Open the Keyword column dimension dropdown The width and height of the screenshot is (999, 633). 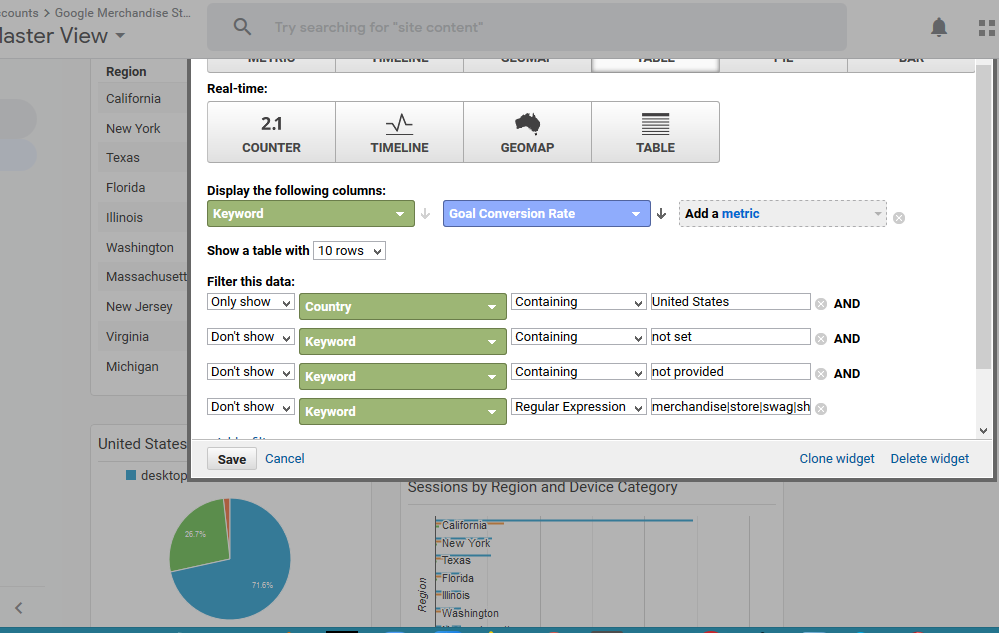pos(311,214)
